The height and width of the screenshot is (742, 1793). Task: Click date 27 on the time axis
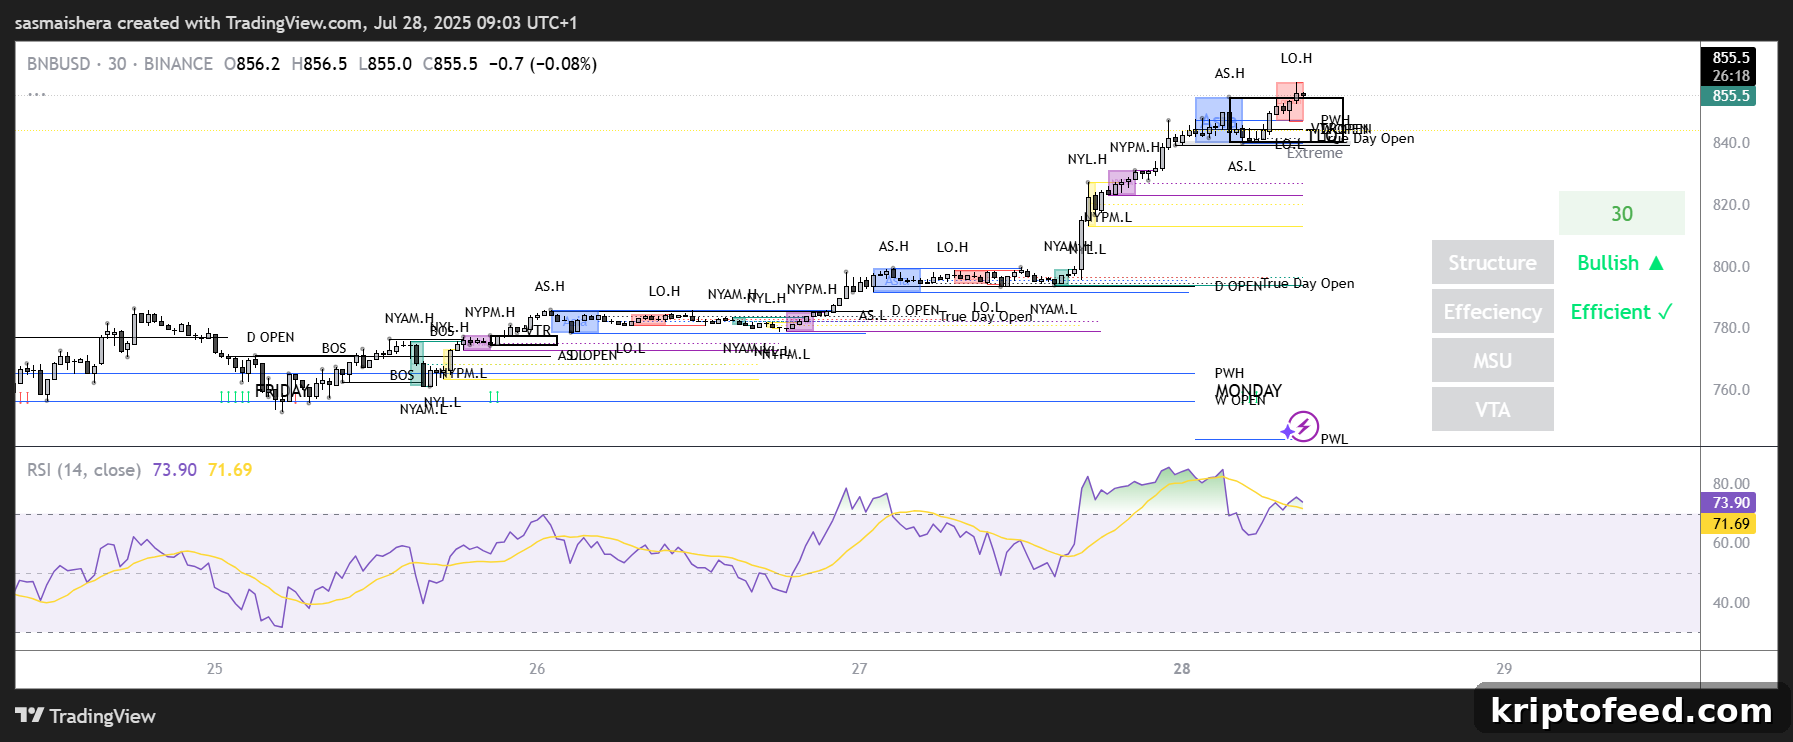[859, 669]
